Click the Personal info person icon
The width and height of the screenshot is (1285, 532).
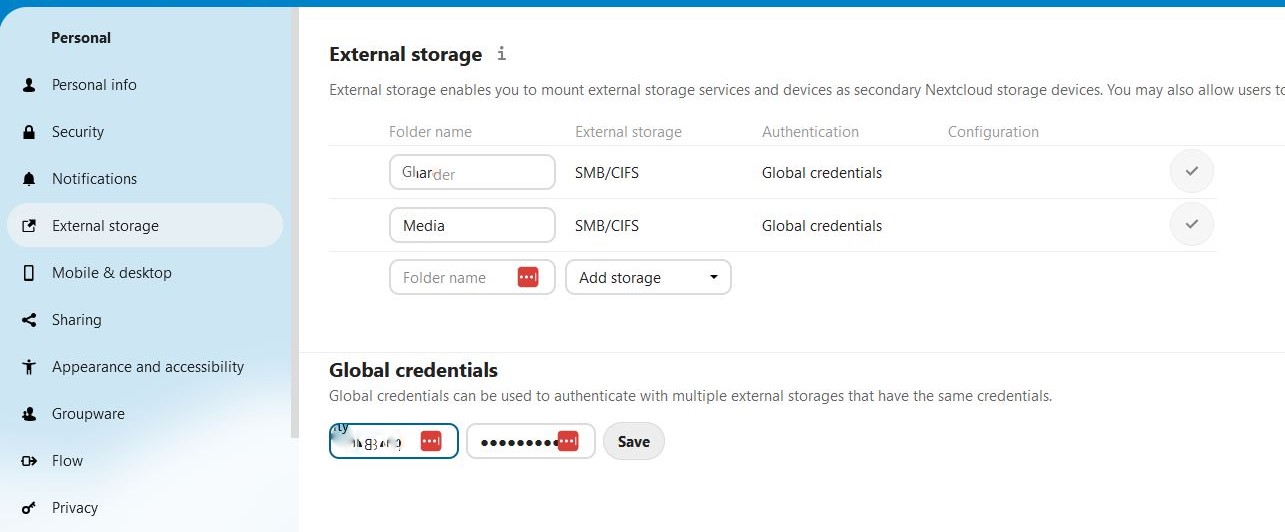point(29,85)
